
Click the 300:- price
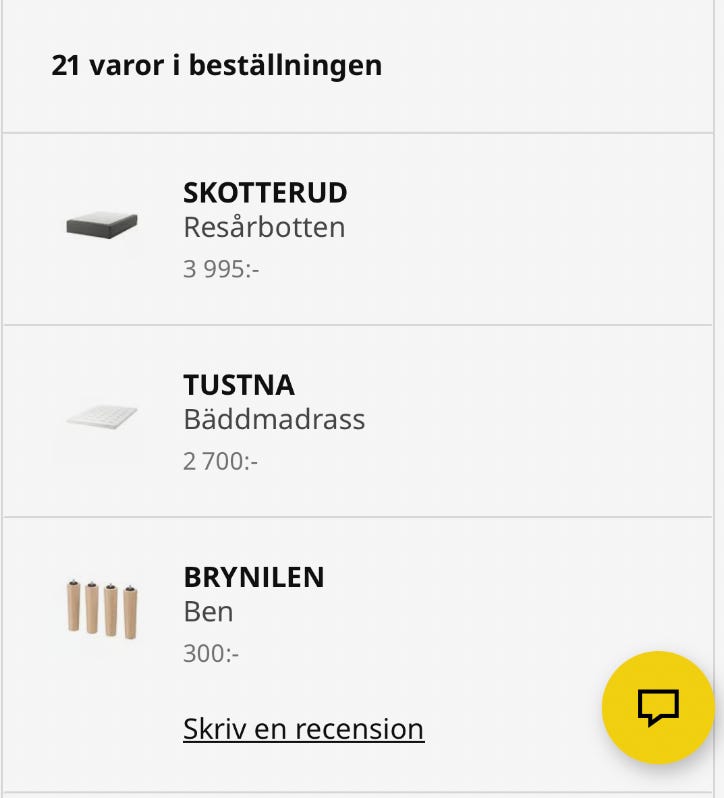click(211, 654)
